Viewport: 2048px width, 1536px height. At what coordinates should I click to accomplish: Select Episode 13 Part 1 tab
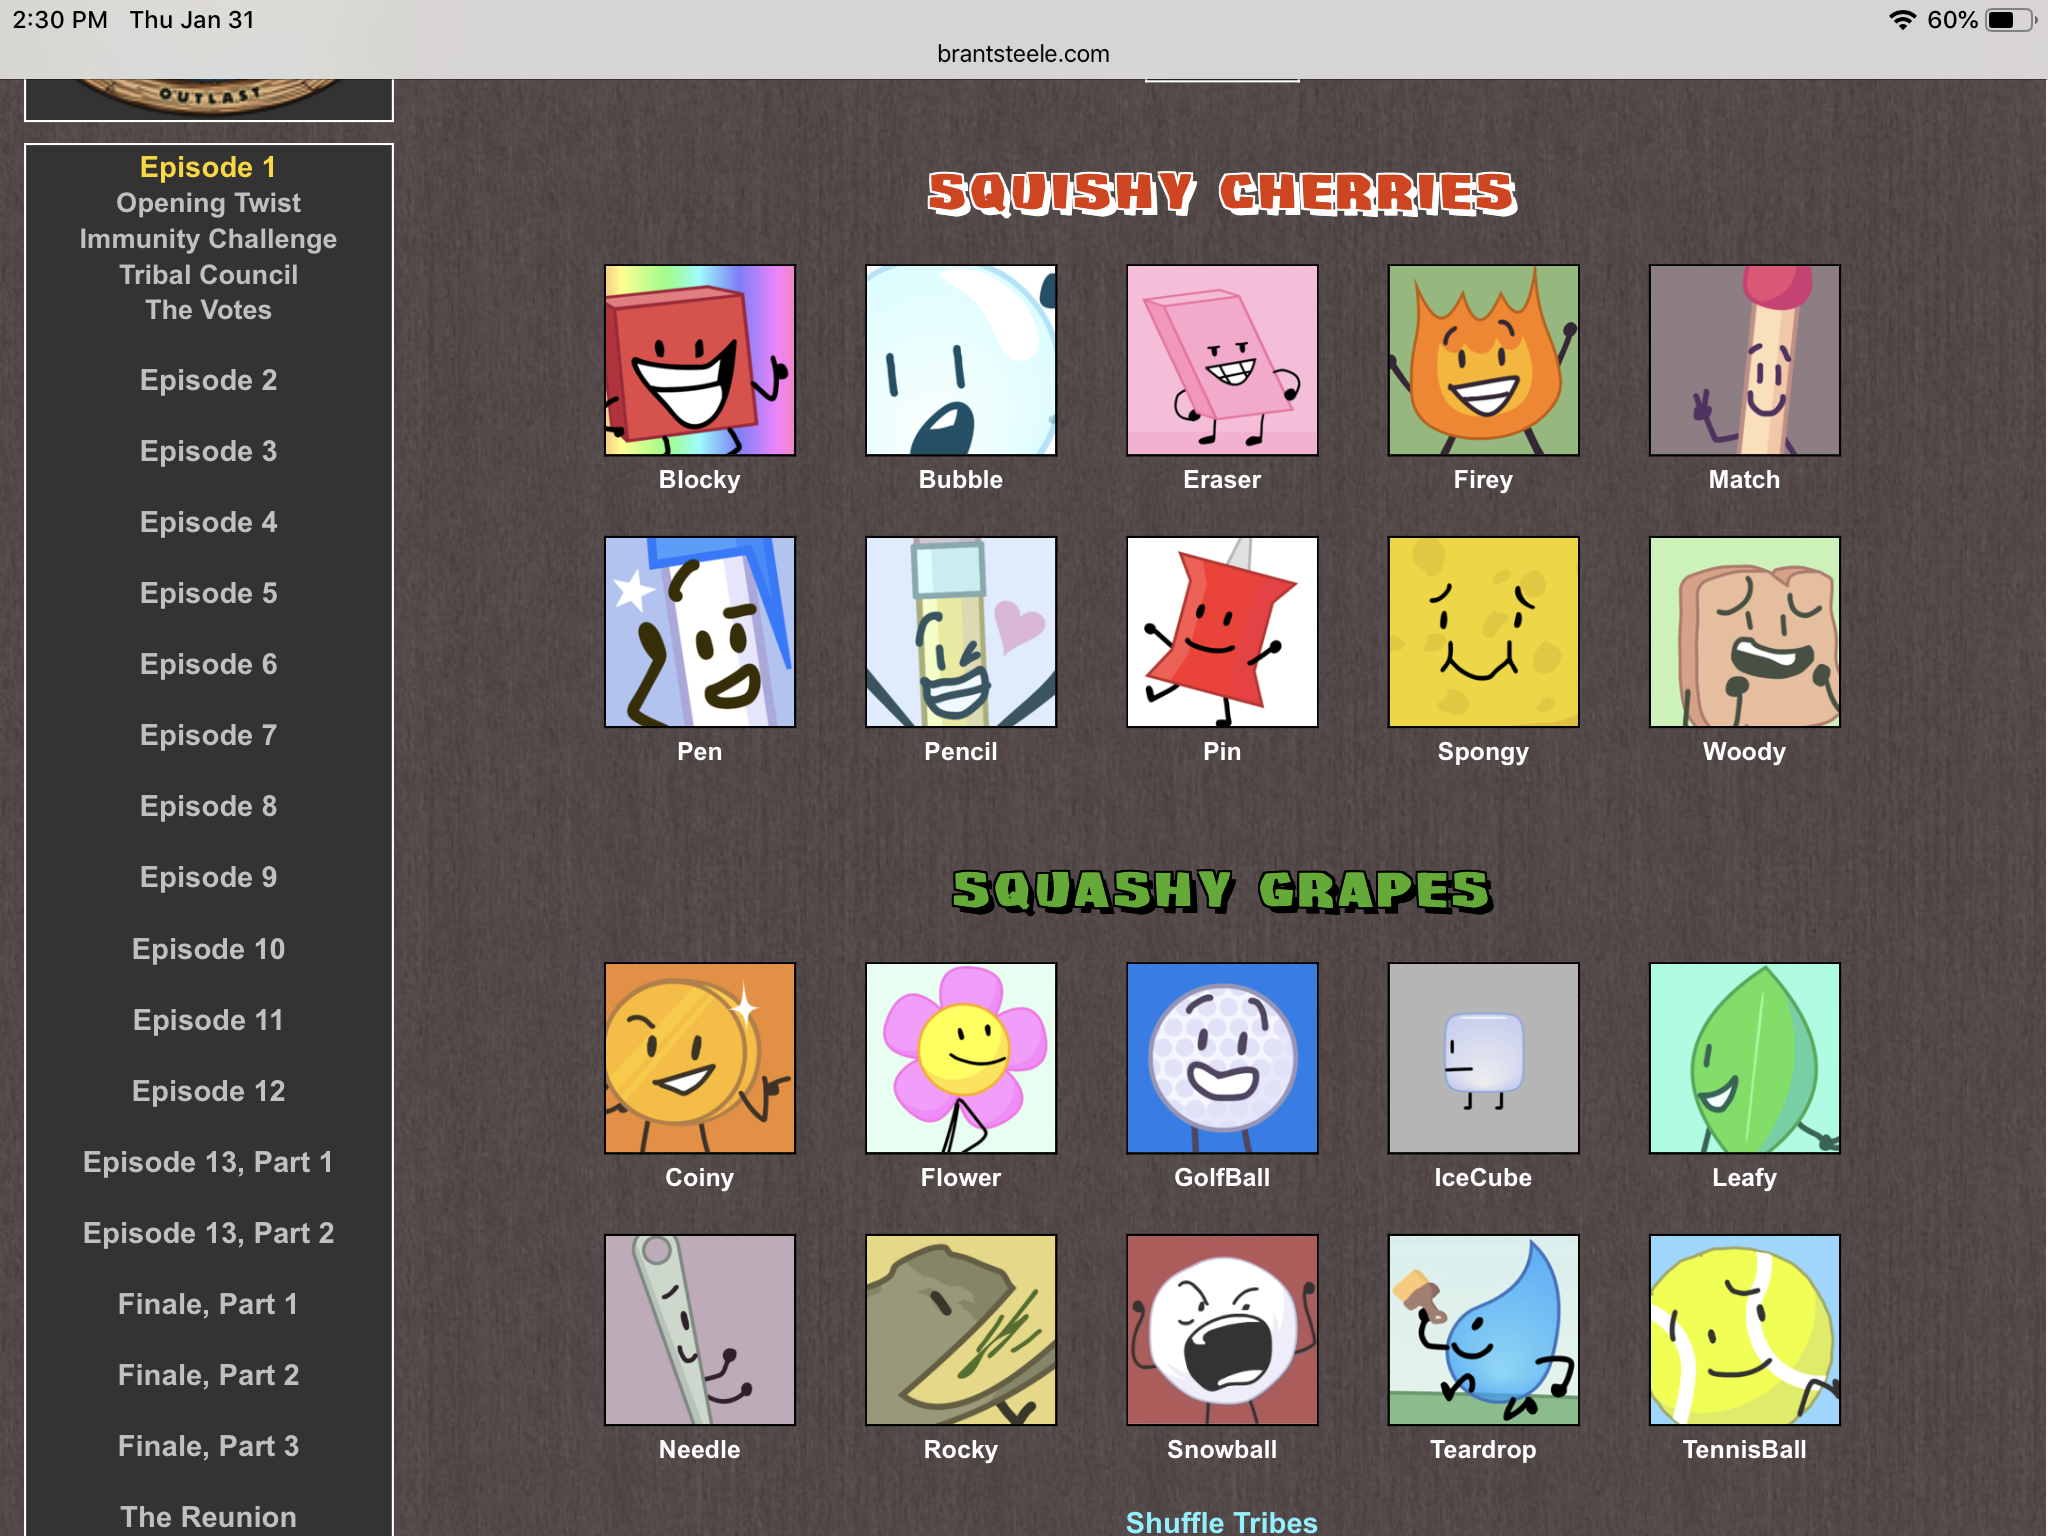208,1162
